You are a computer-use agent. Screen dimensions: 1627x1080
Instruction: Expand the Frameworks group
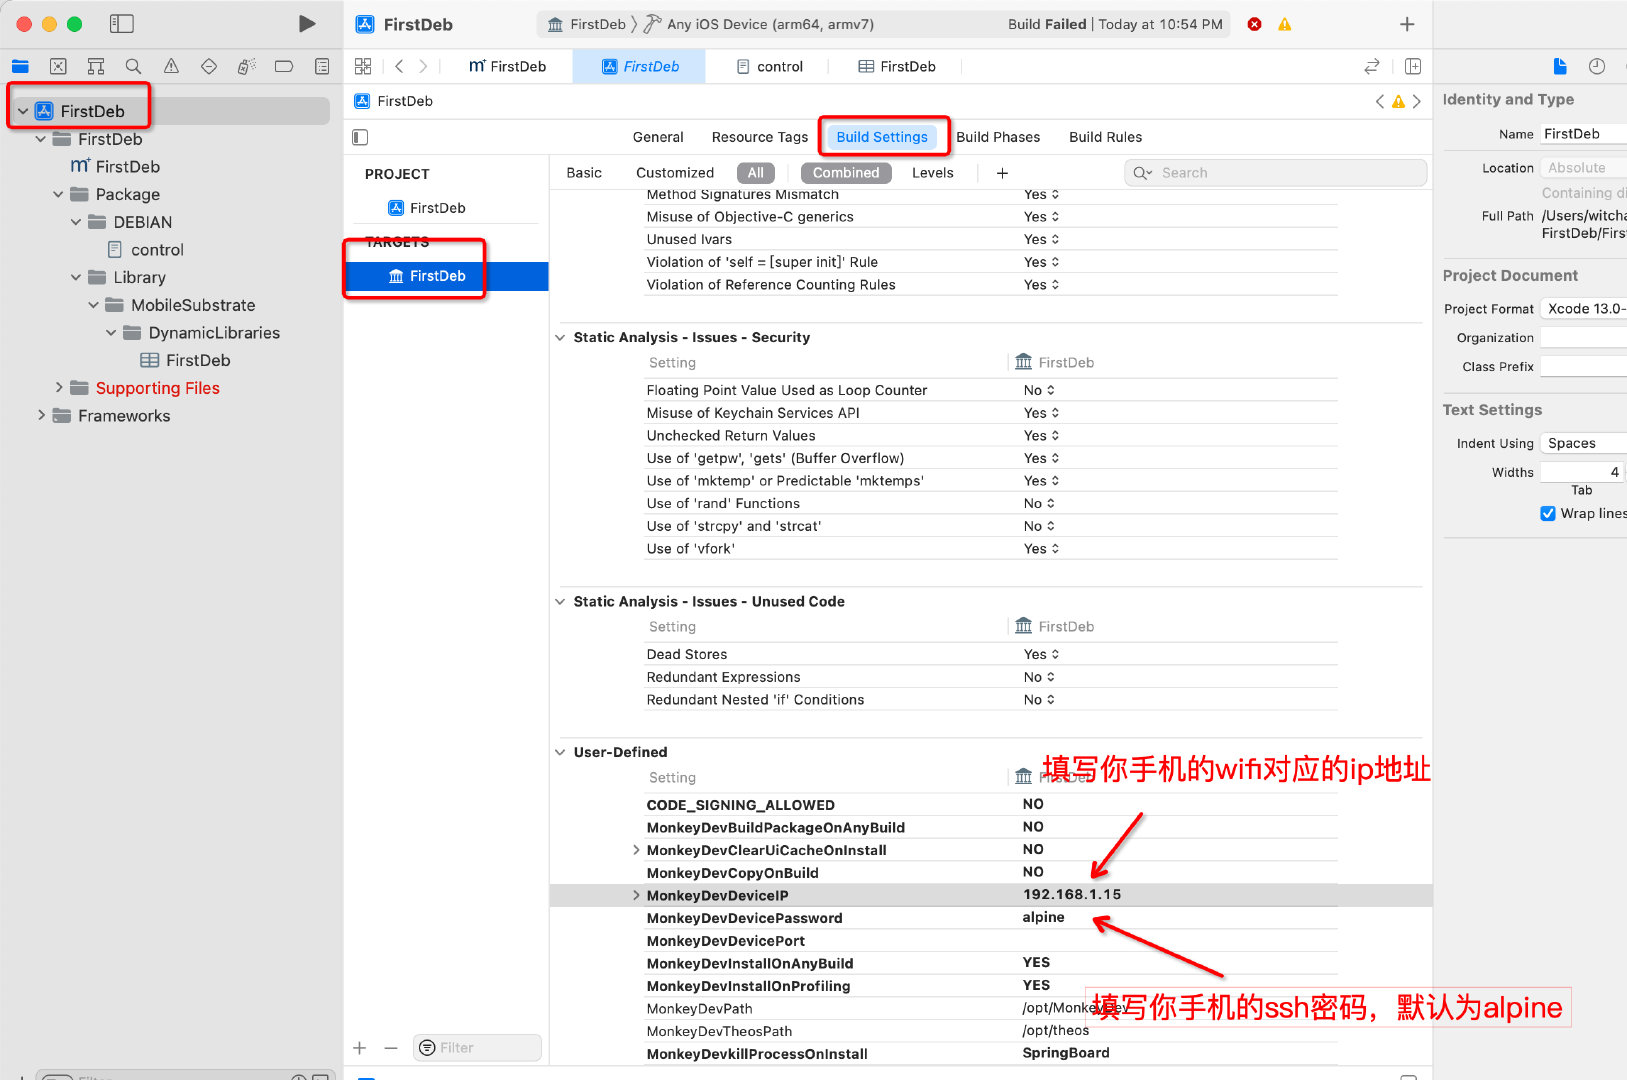pos(41,415)
